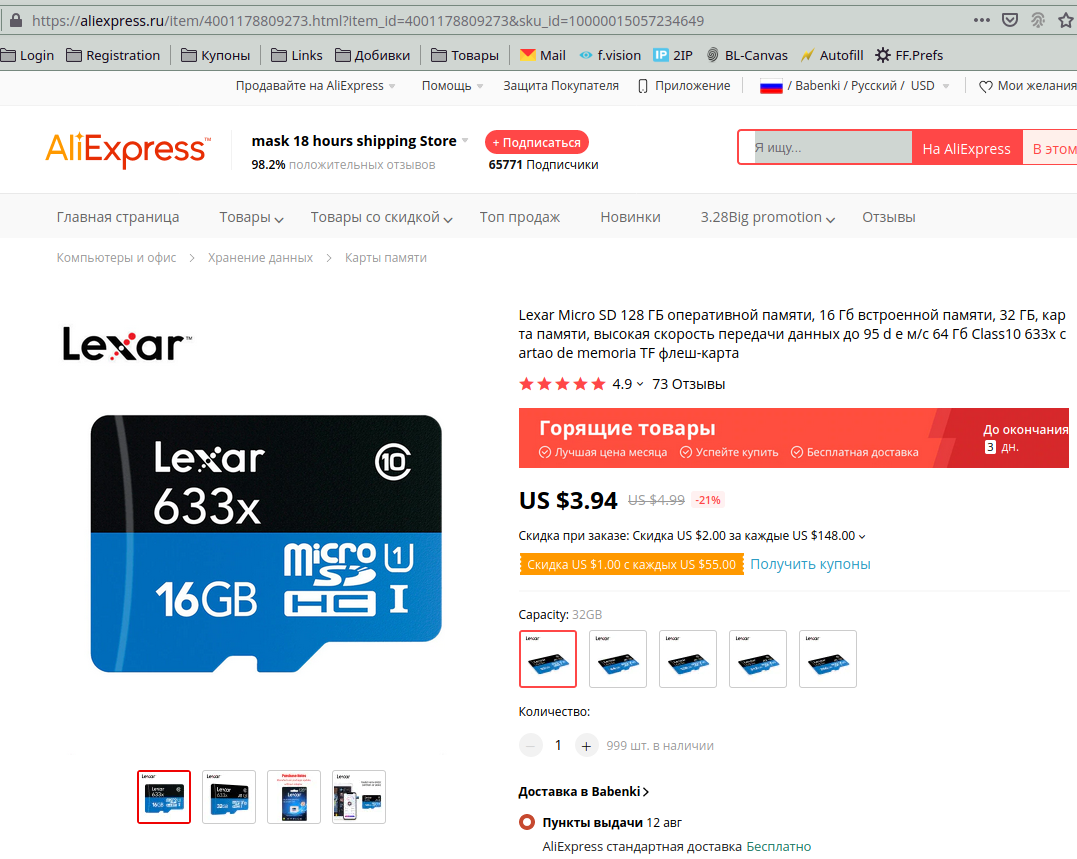
Task: Open the Новинки tab
Action: click(630, 218)
